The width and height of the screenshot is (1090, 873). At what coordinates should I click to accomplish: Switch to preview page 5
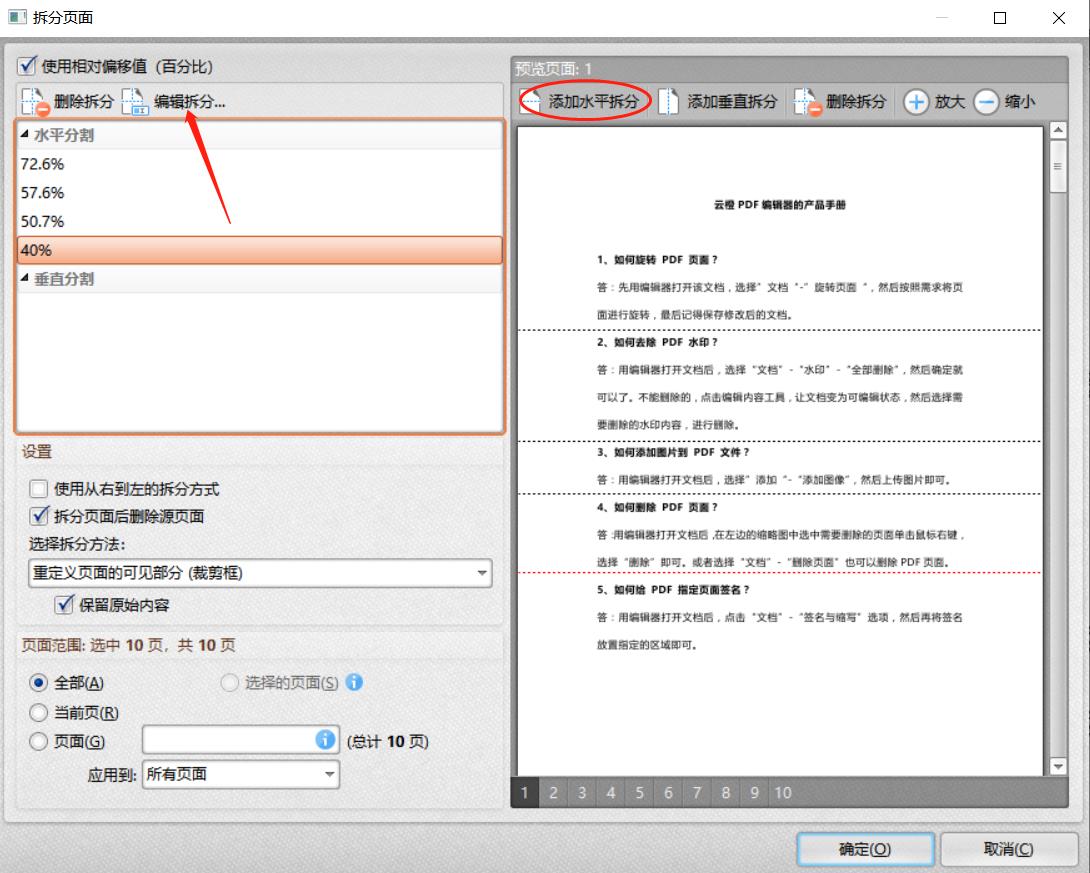click(x=640, y=792)
